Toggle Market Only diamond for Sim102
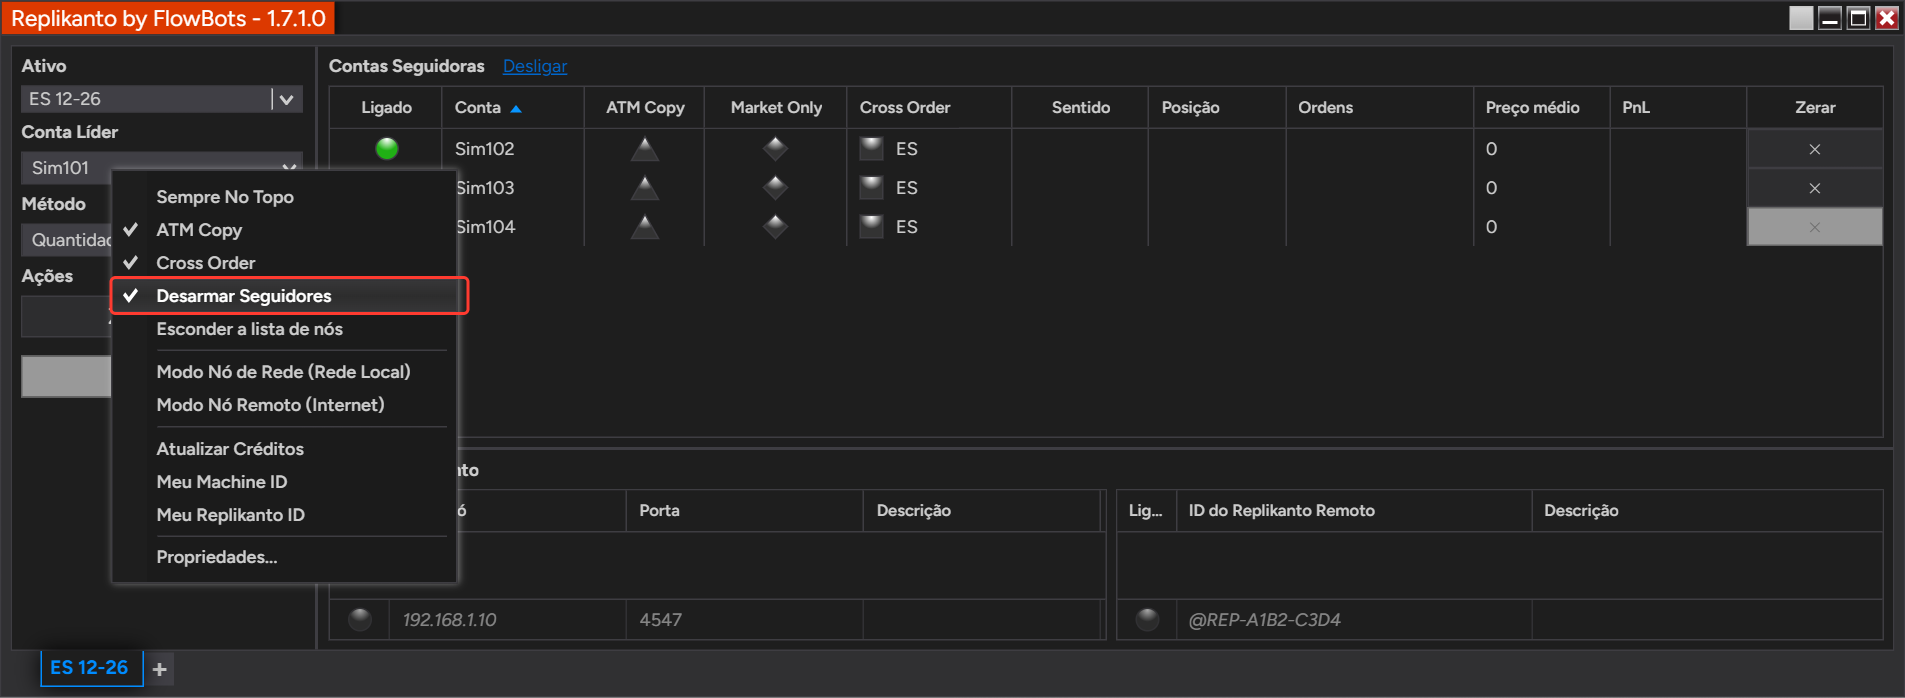This screenshot has width=1905, height=698. click(x=775, y=149)
